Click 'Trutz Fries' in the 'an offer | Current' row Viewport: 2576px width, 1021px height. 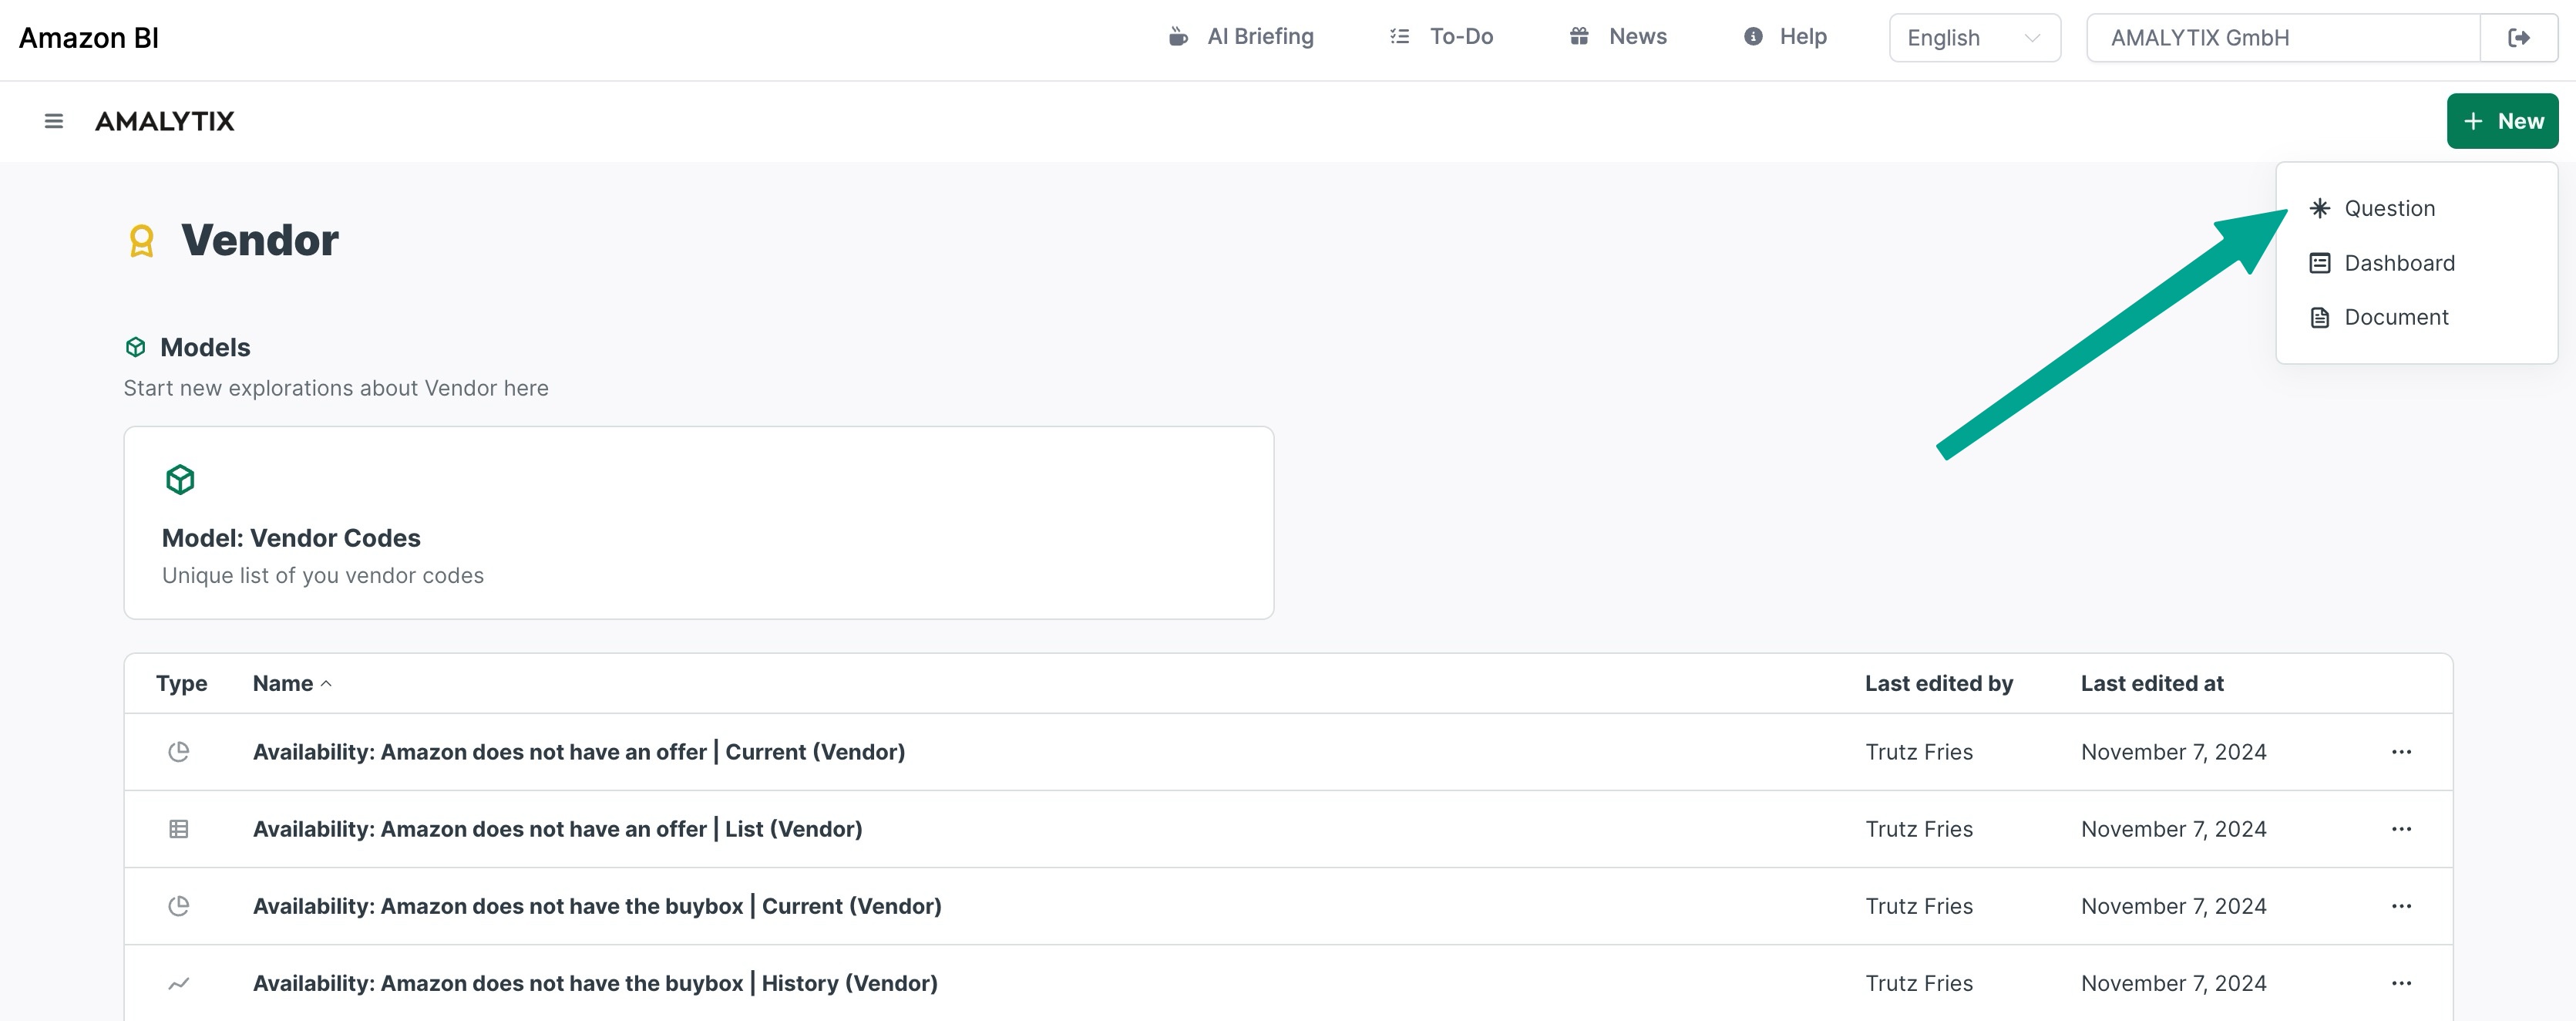(1919, 752)
